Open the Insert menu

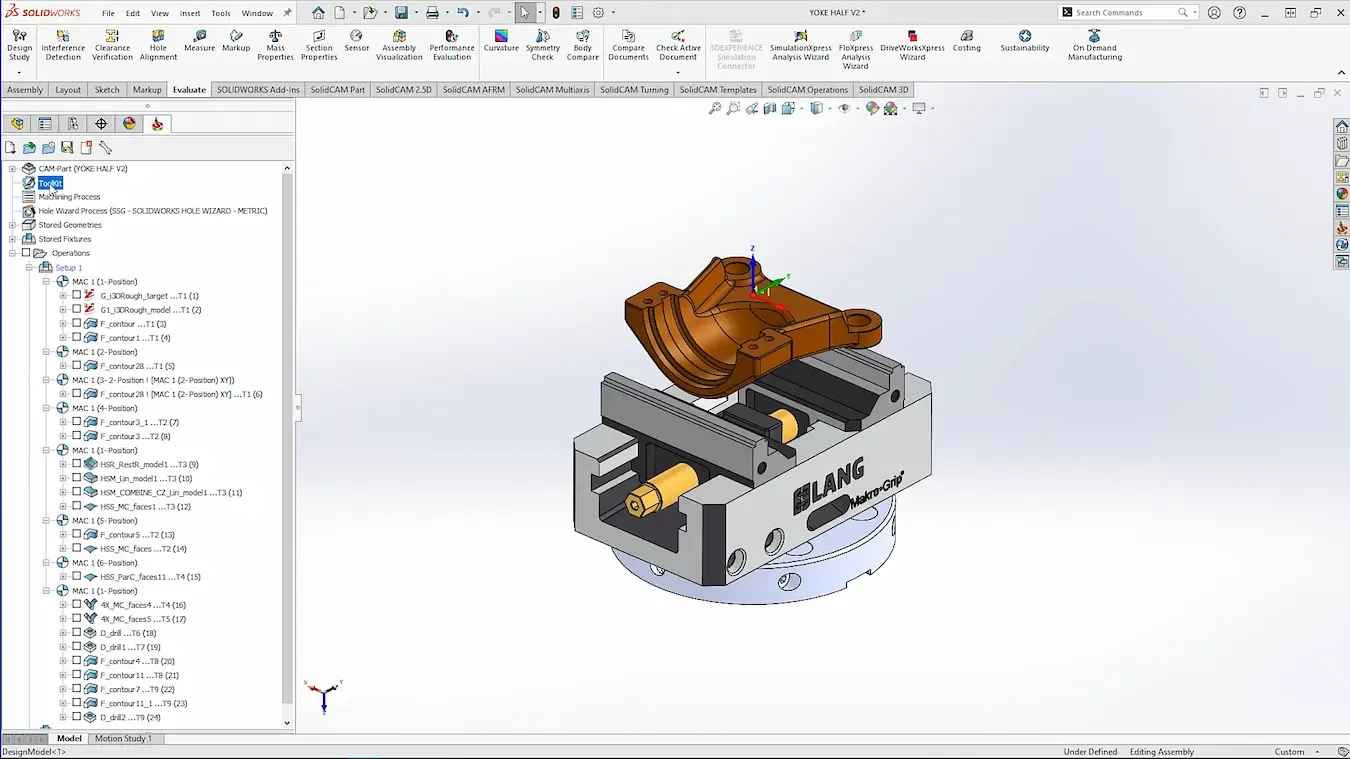(x=189, y=13)
